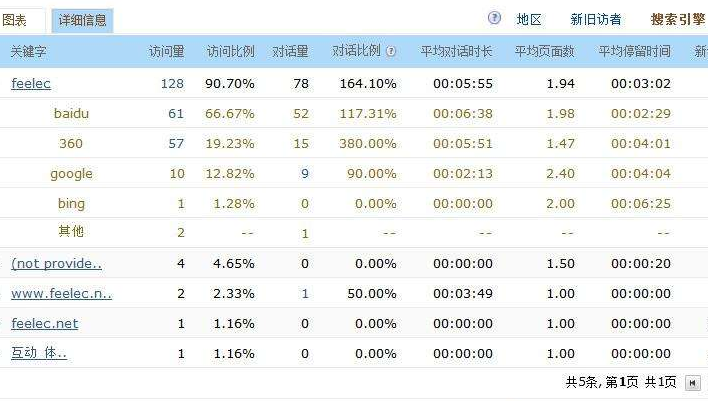Go to first page using pagination button

(x=692, y=383)
